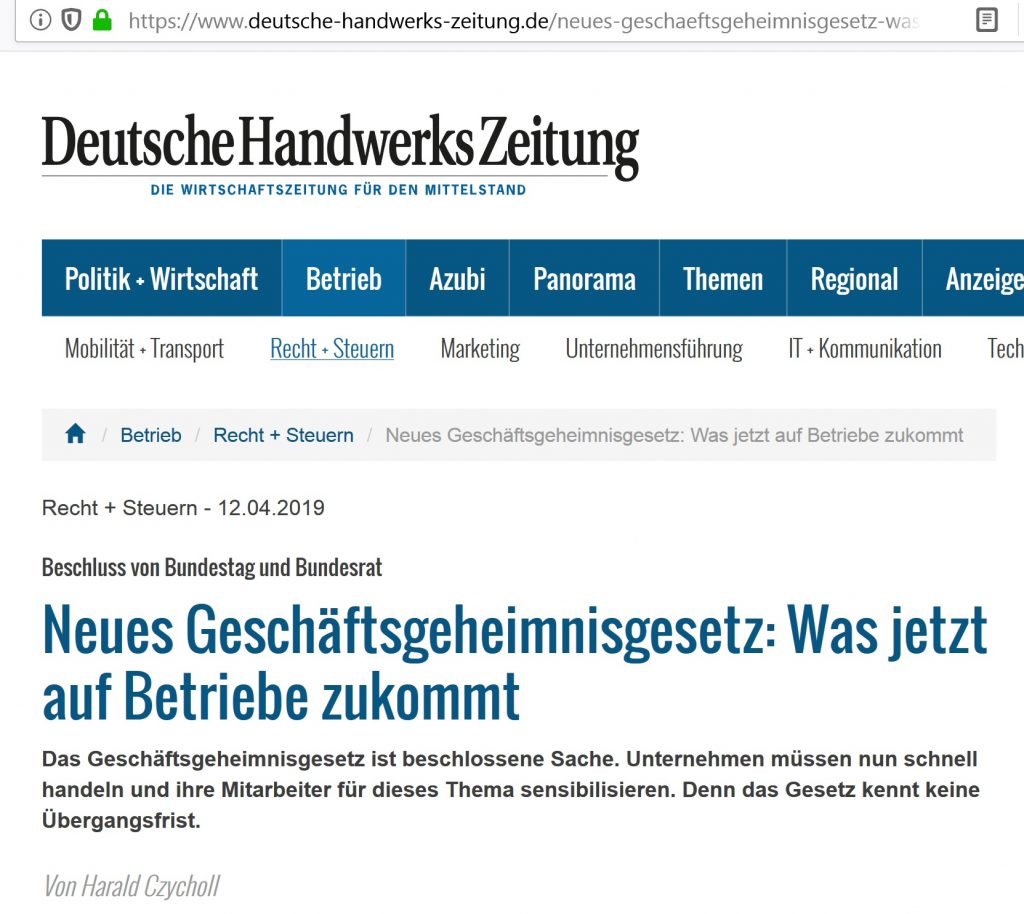Click the date line 'Recht + Steuern - 12.04.2019'
Screen dimensions: 1024x914
pyautogui.click(x=183, y=508)
